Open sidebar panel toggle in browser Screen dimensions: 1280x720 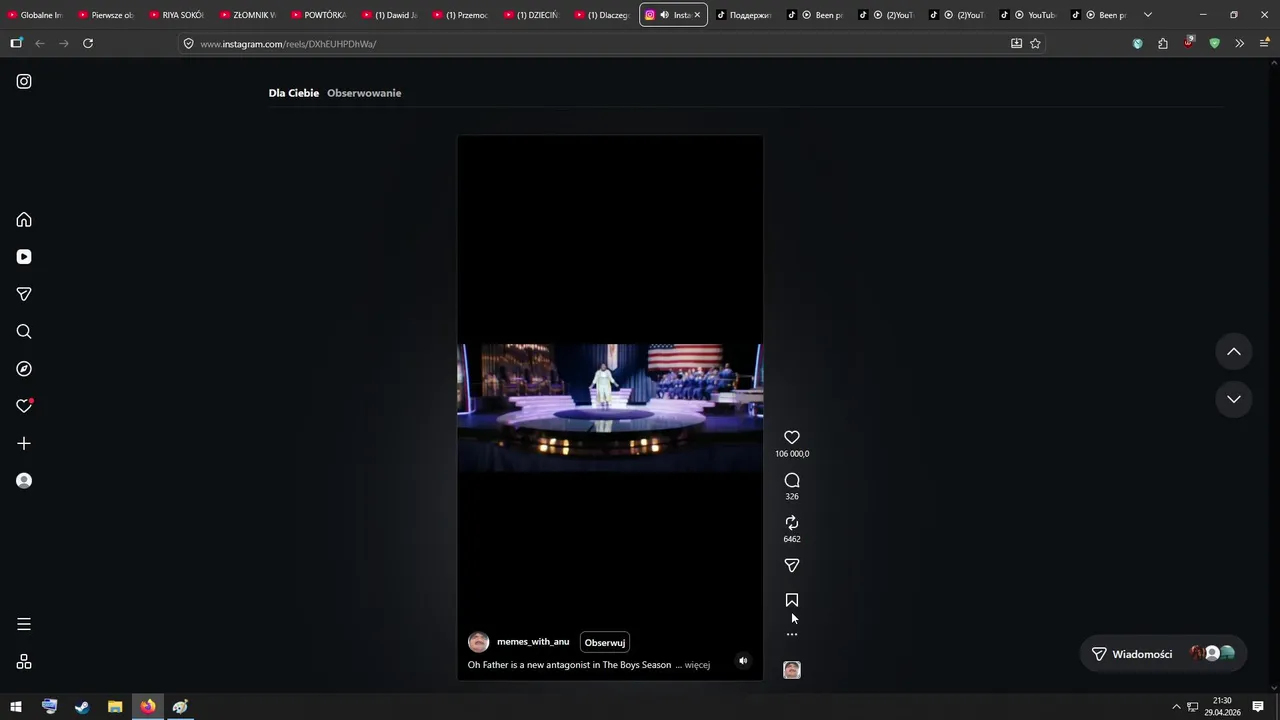click(x=16, y=44)
